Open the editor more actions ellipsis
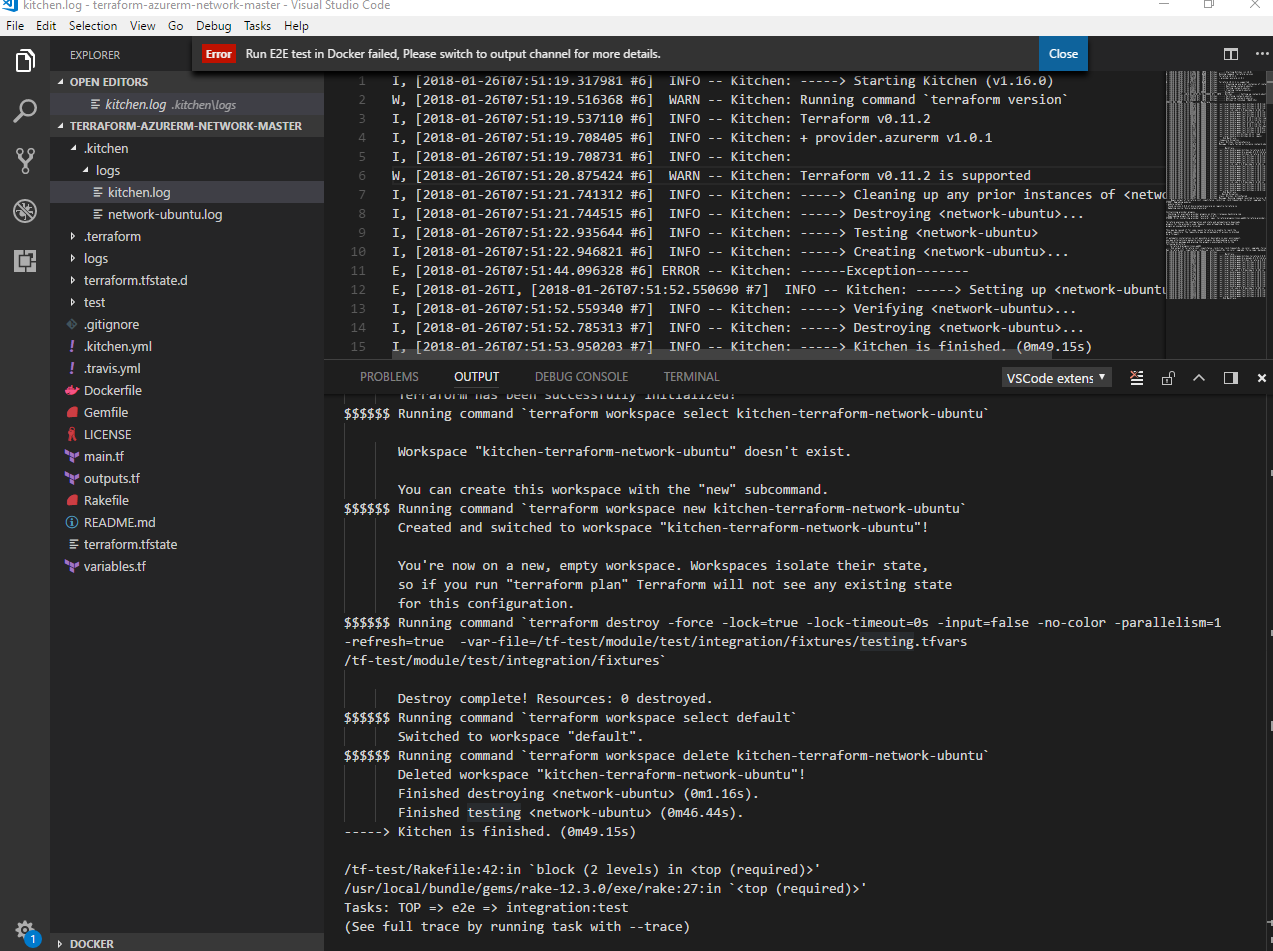 (1260, 54)
